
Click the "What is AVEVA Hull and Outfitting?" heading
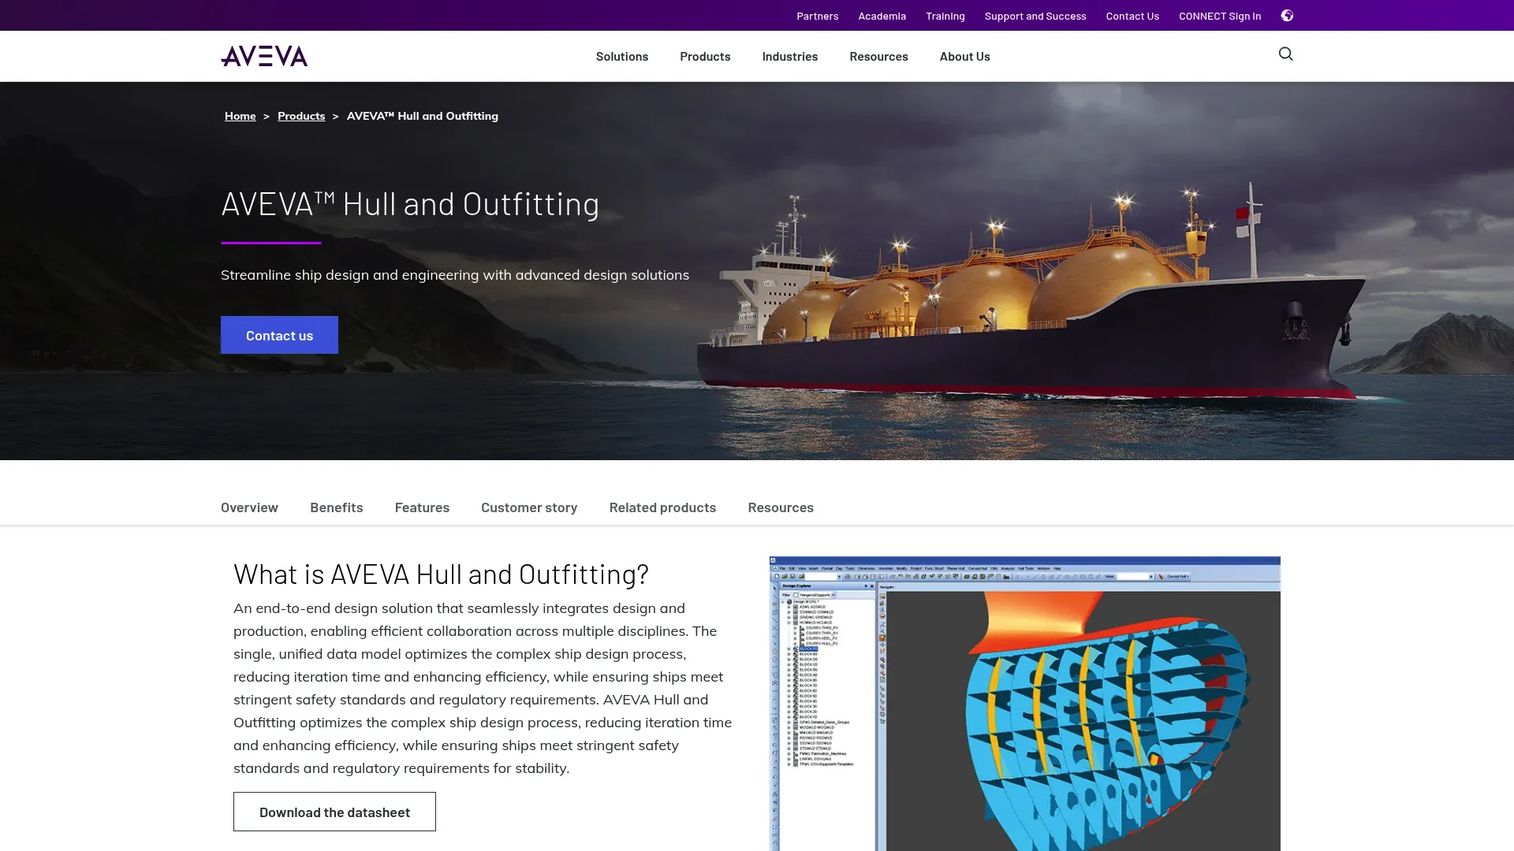[x=441, y=574]
